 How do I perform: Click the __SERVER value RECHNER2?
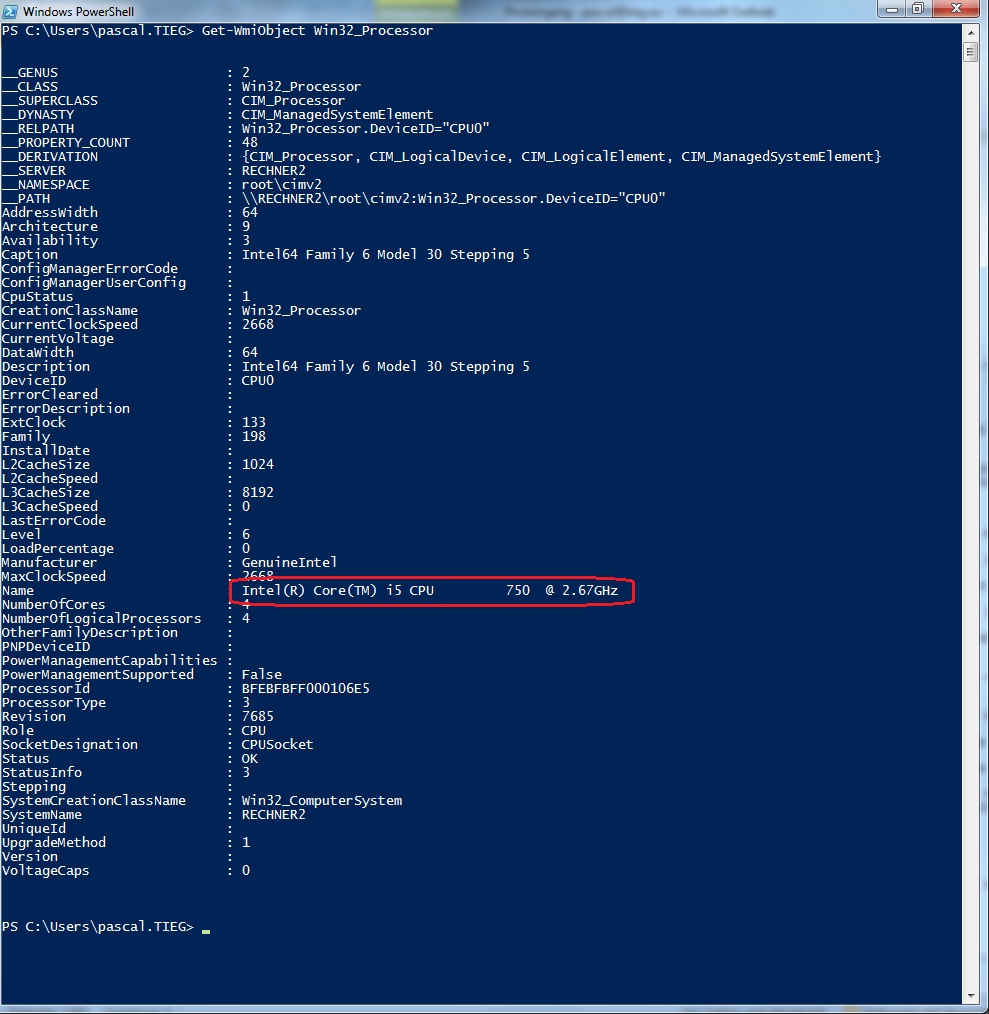click(x=274, y=171)
